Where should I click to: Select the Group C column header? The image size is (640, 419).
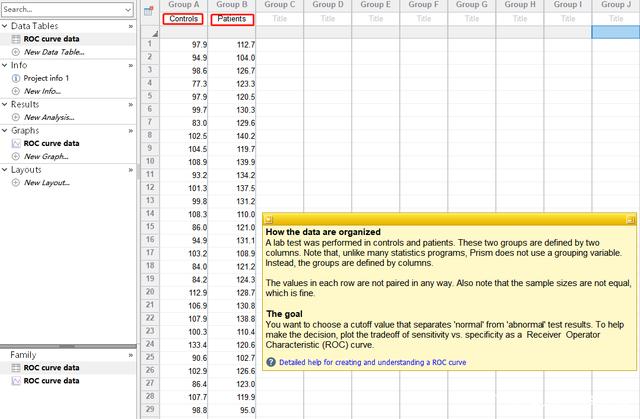(x=280, y=4)
